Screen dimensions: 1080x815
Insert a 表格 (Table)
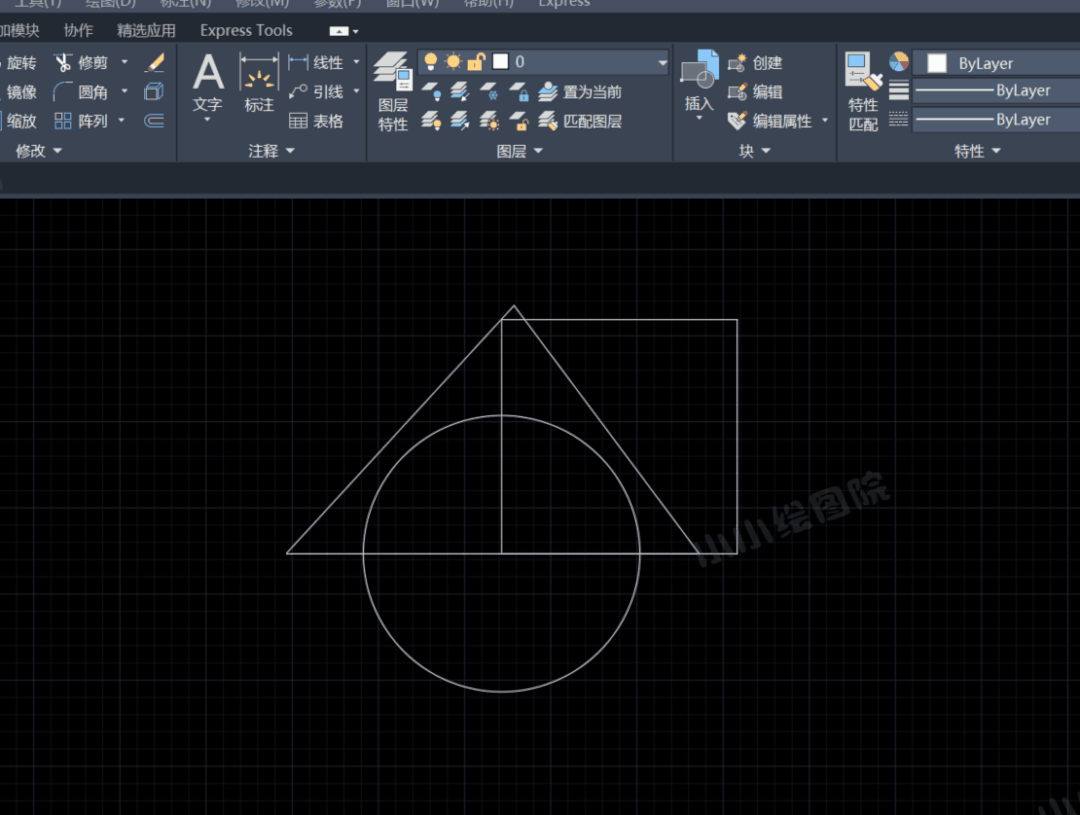tap(316, 121)
